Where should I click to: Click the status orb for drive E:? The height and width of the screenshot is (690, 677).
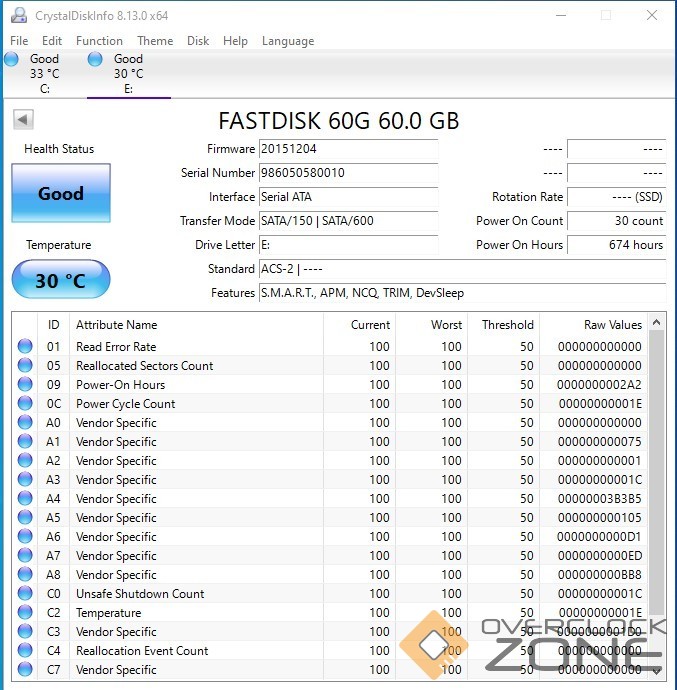(x=95, y=59)
